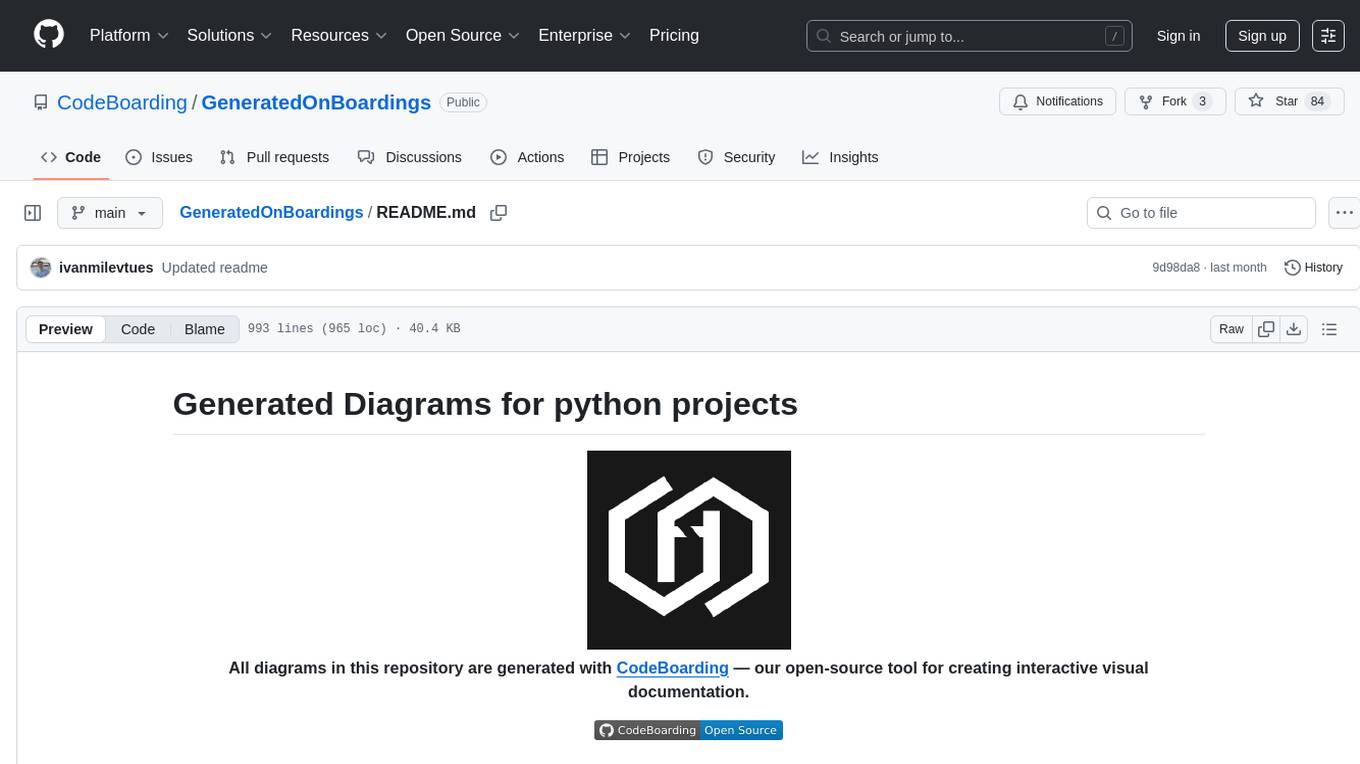
Task: Switch to the Issues tab
Action: 159,157
